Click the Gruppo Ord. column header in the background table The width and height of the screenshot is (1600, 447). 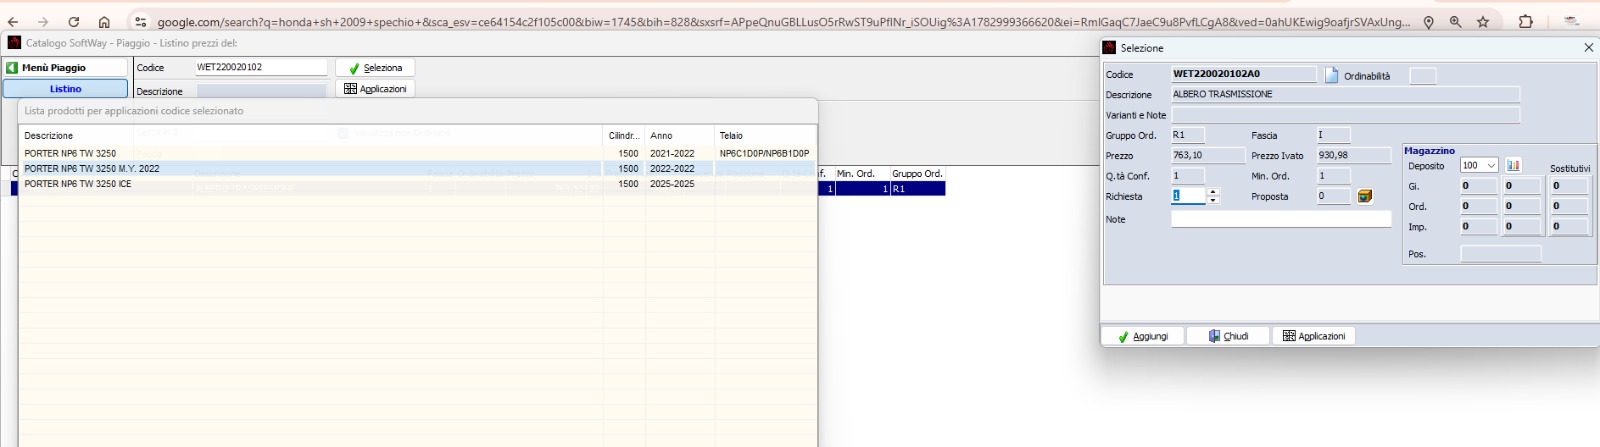pos(917,173)
